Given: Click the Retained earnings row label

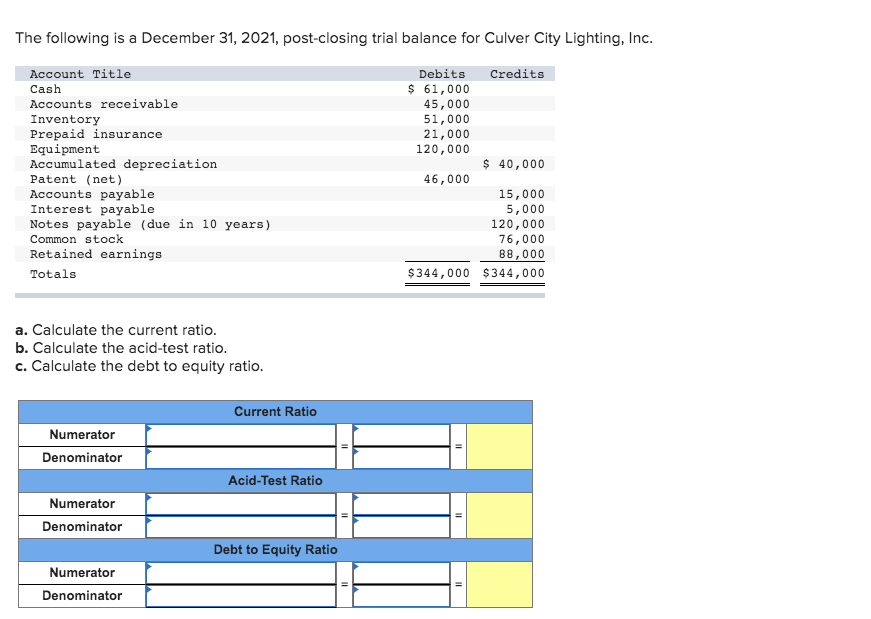Looking at the screenshot, I should (x=96, y=254).
